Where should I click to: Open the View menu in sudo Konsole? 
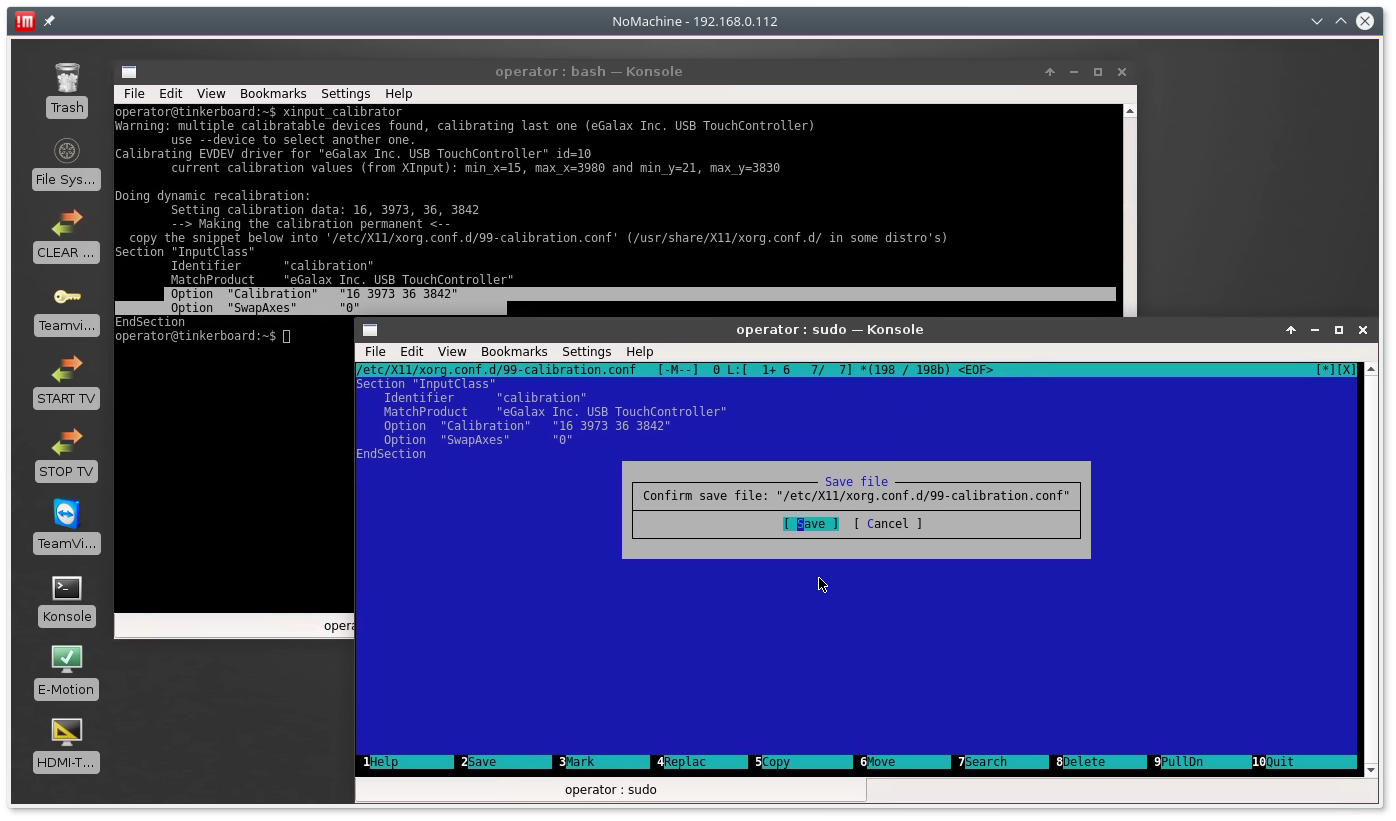451,352
